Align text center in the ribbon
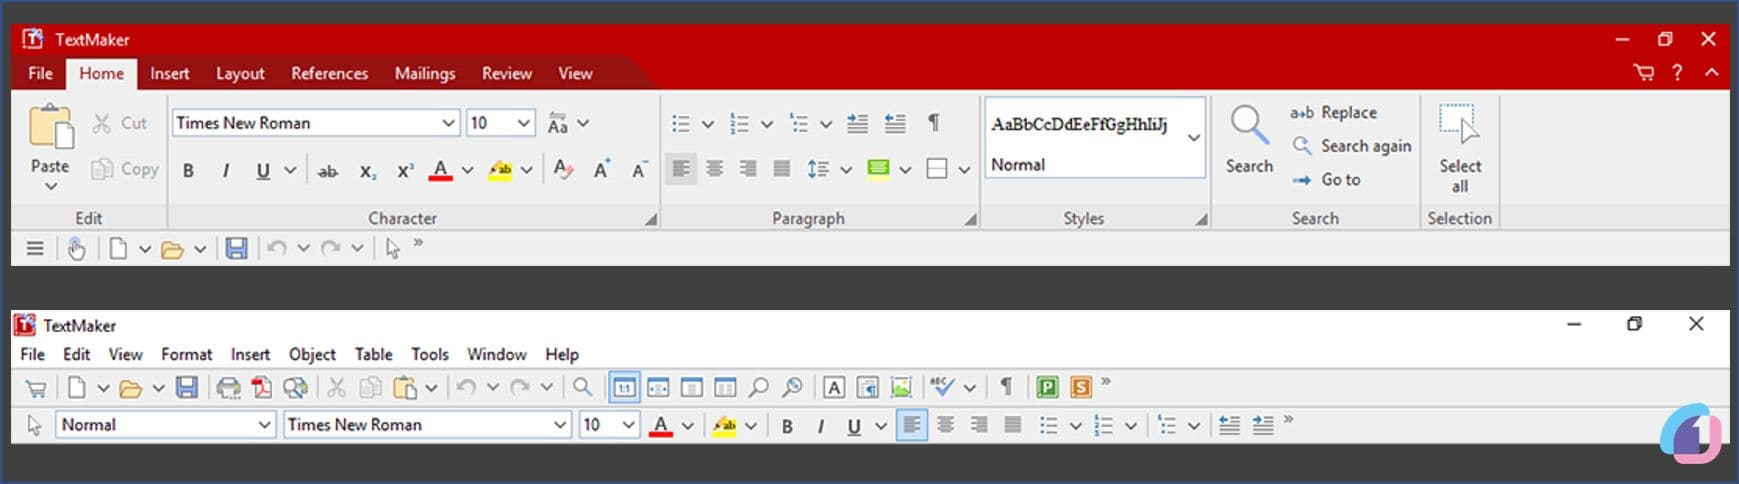This screenshot has height=484, width=1739. pos(714,169)
